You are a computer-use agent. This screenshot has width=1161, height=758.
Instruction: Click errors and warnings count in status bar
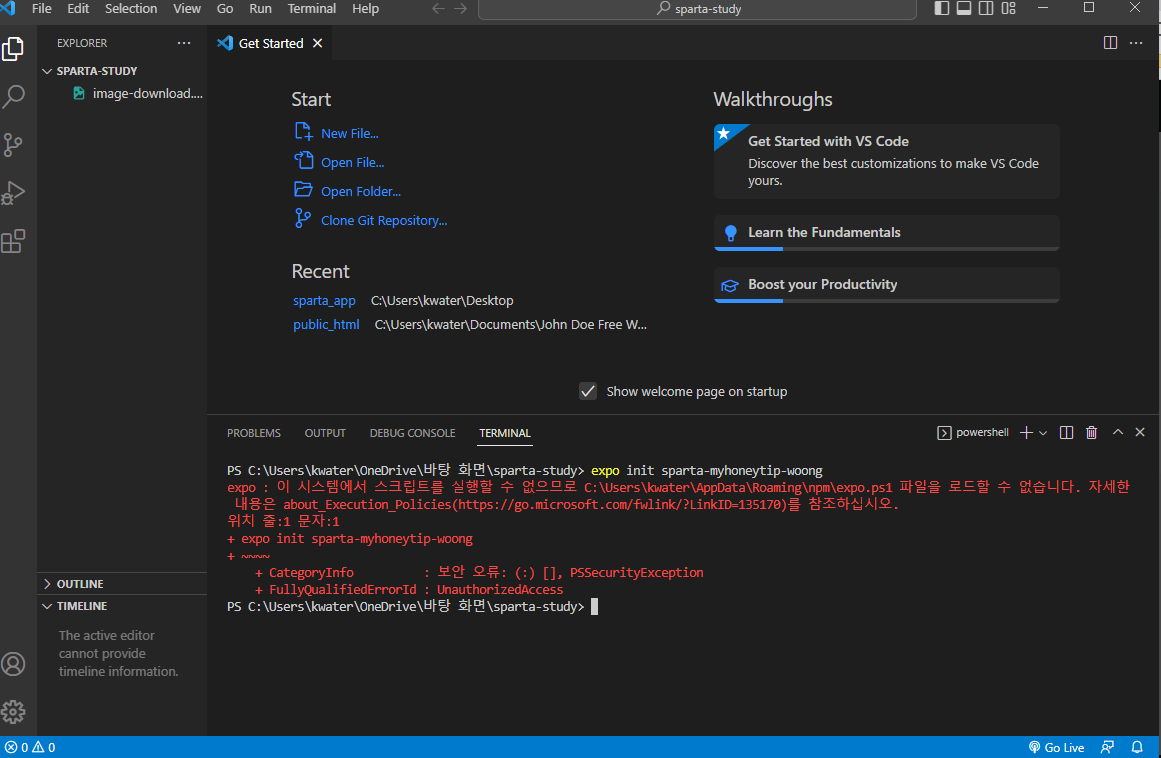[30, 748]
